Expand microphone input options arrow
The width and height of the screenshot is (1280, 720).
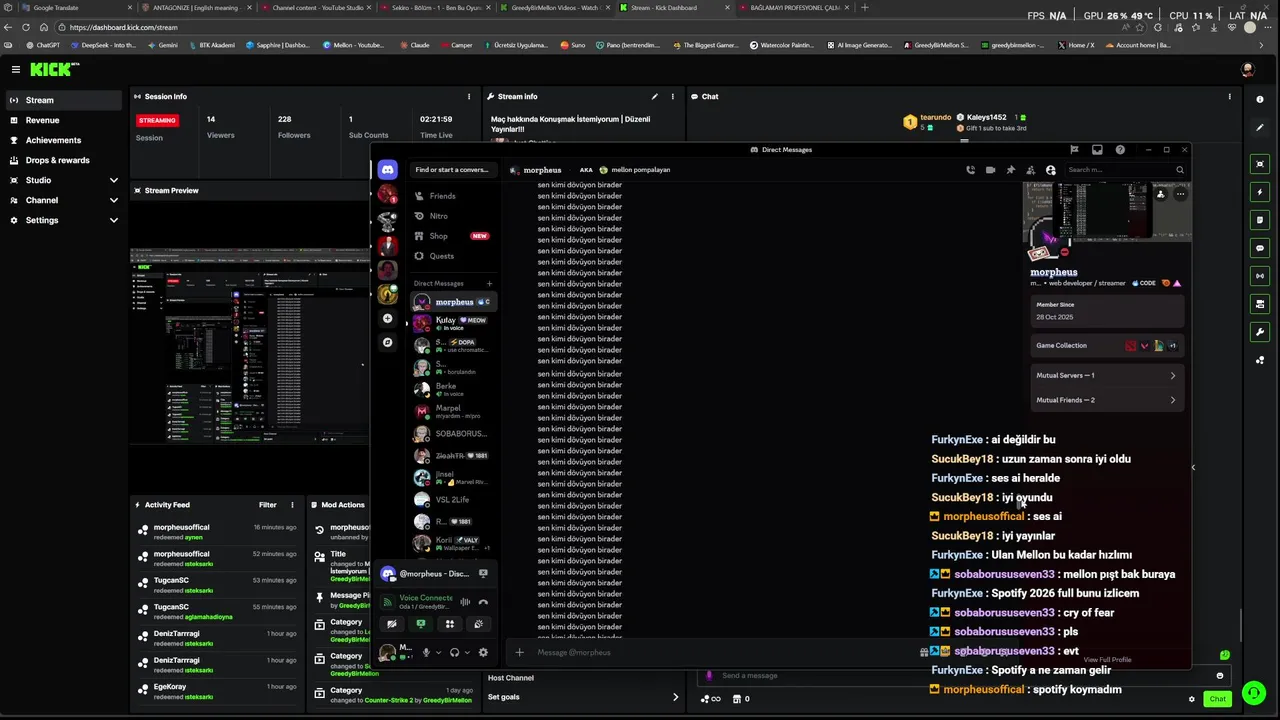click(438, 653)
